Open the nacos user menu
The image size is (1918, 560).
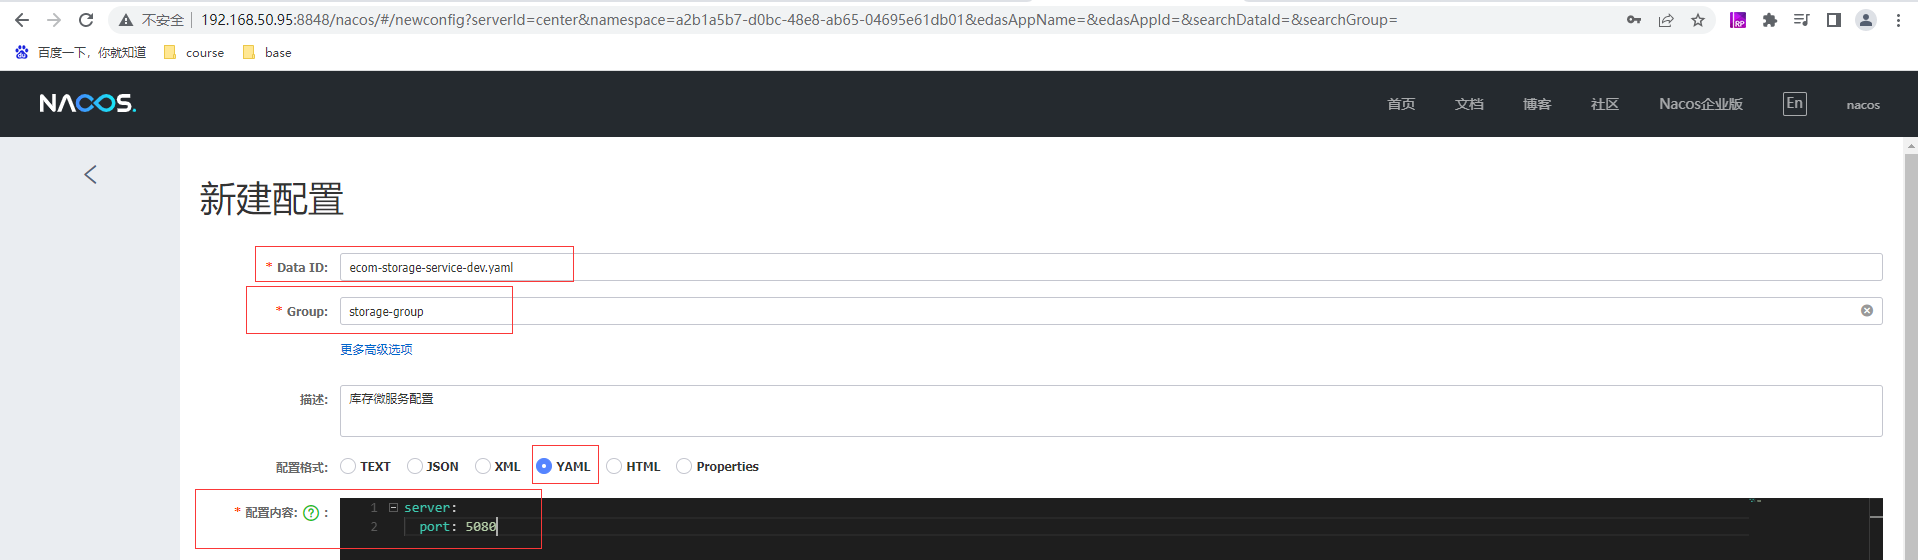[1862, 105]
